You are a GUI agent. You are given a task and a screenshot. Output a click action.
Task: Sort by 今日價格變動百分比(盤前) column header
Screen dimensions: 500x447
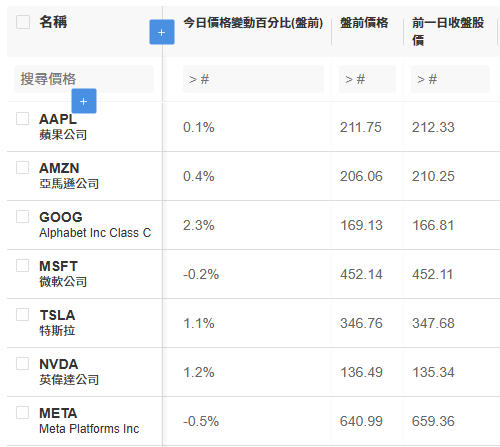point(253,23)
